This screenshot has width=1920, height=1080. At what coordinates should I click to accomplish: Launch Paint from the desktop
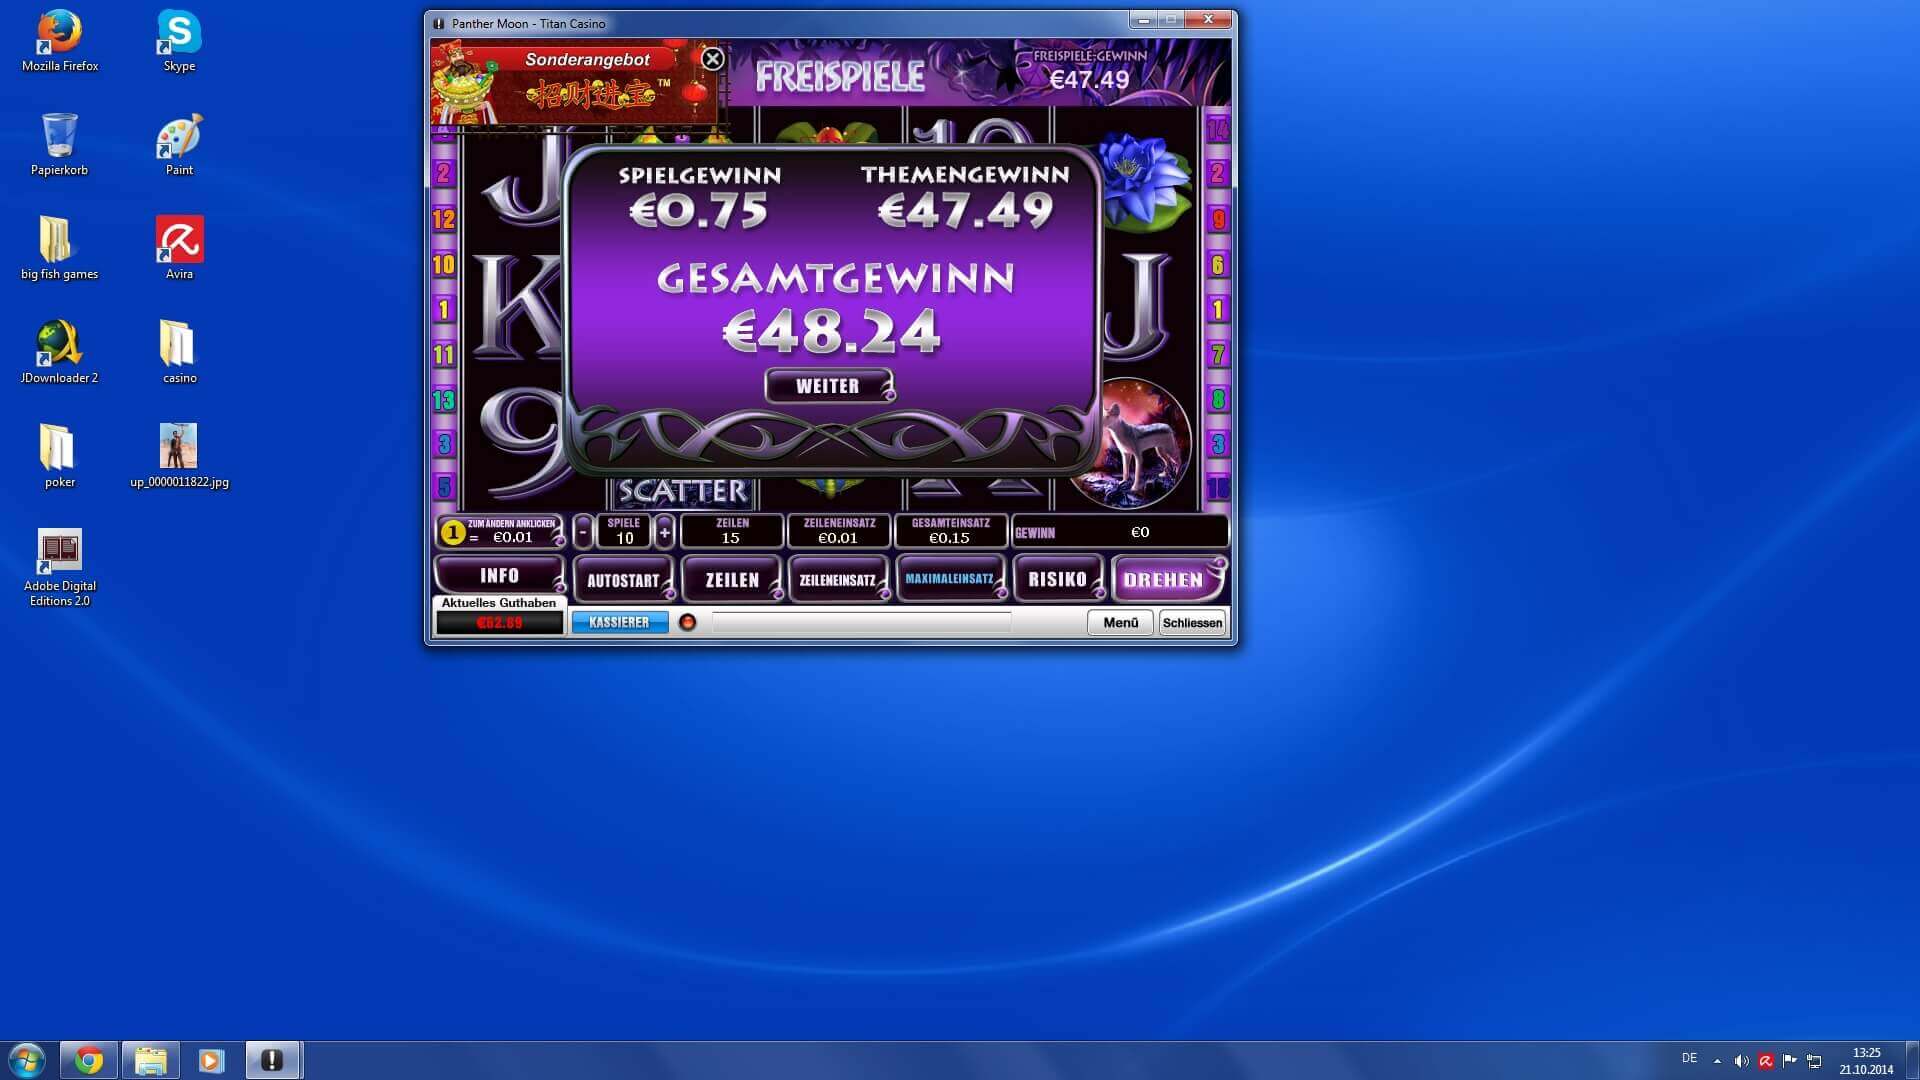(x=180, y=144)
